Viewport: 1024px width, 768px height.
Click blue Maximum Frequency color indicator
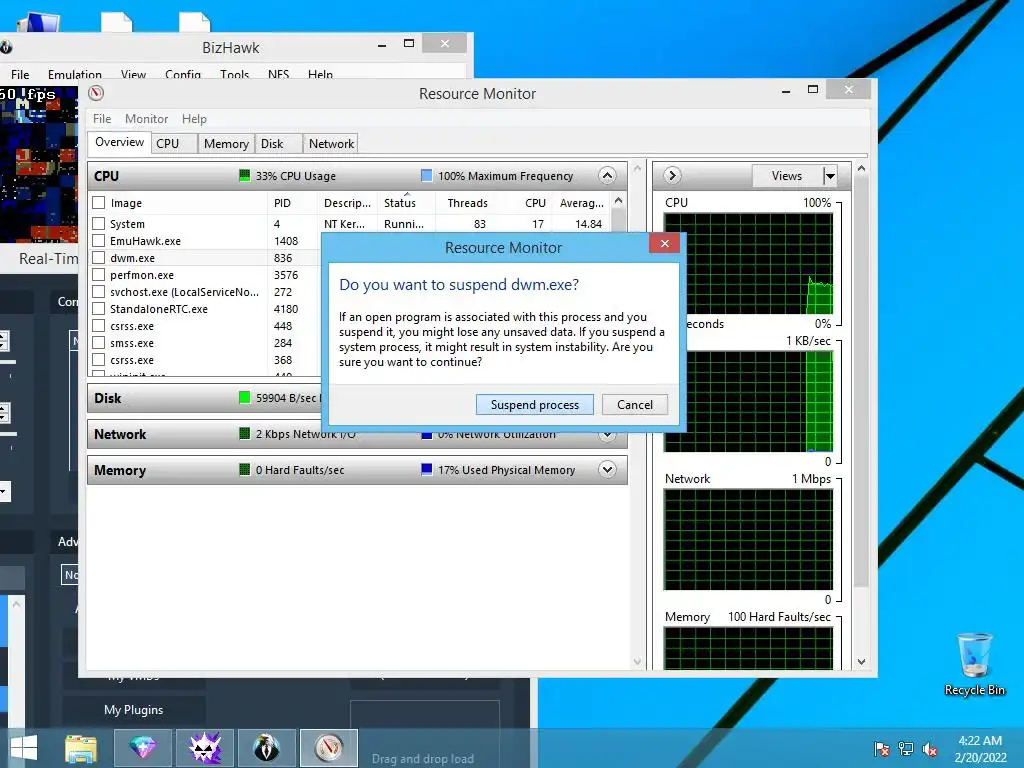point(426,176)
